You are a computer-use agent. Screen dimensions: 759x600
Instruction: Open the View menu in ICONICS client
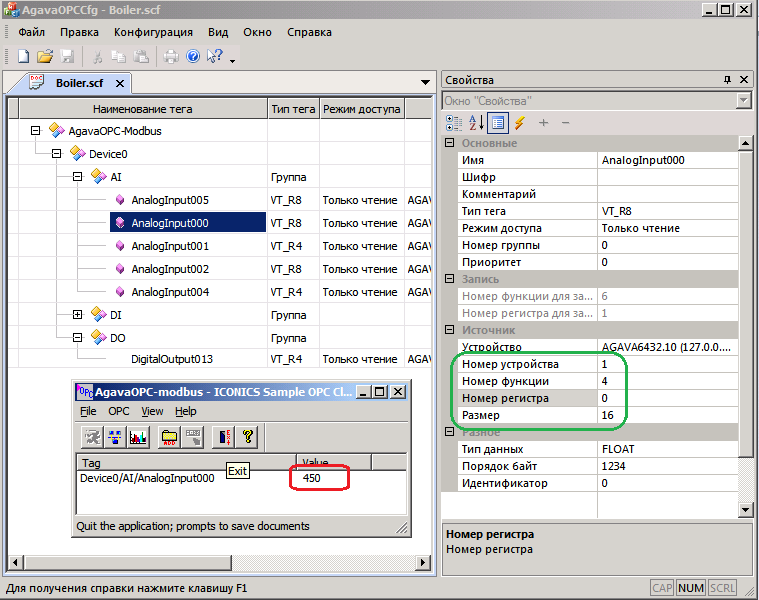[x=152, y=411]
